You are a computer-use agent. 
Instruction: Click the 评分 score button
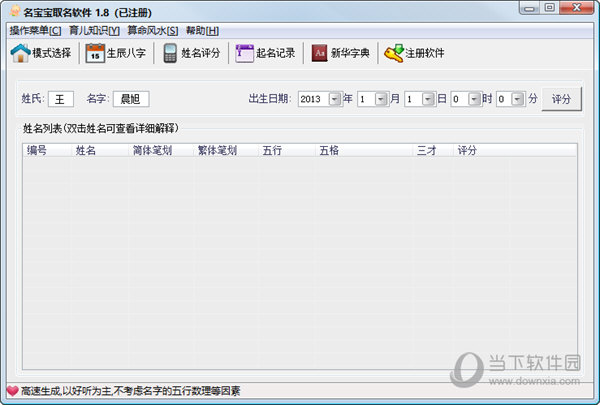(x=561, y=99)
